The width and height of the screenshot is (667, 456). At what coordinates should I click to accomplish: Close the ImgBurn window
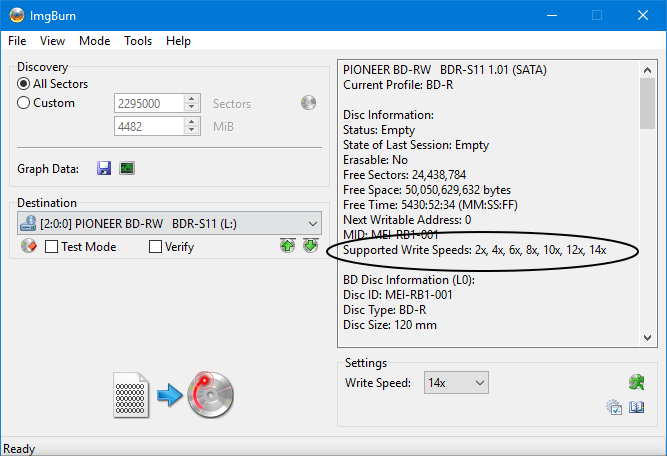(643, 15)
